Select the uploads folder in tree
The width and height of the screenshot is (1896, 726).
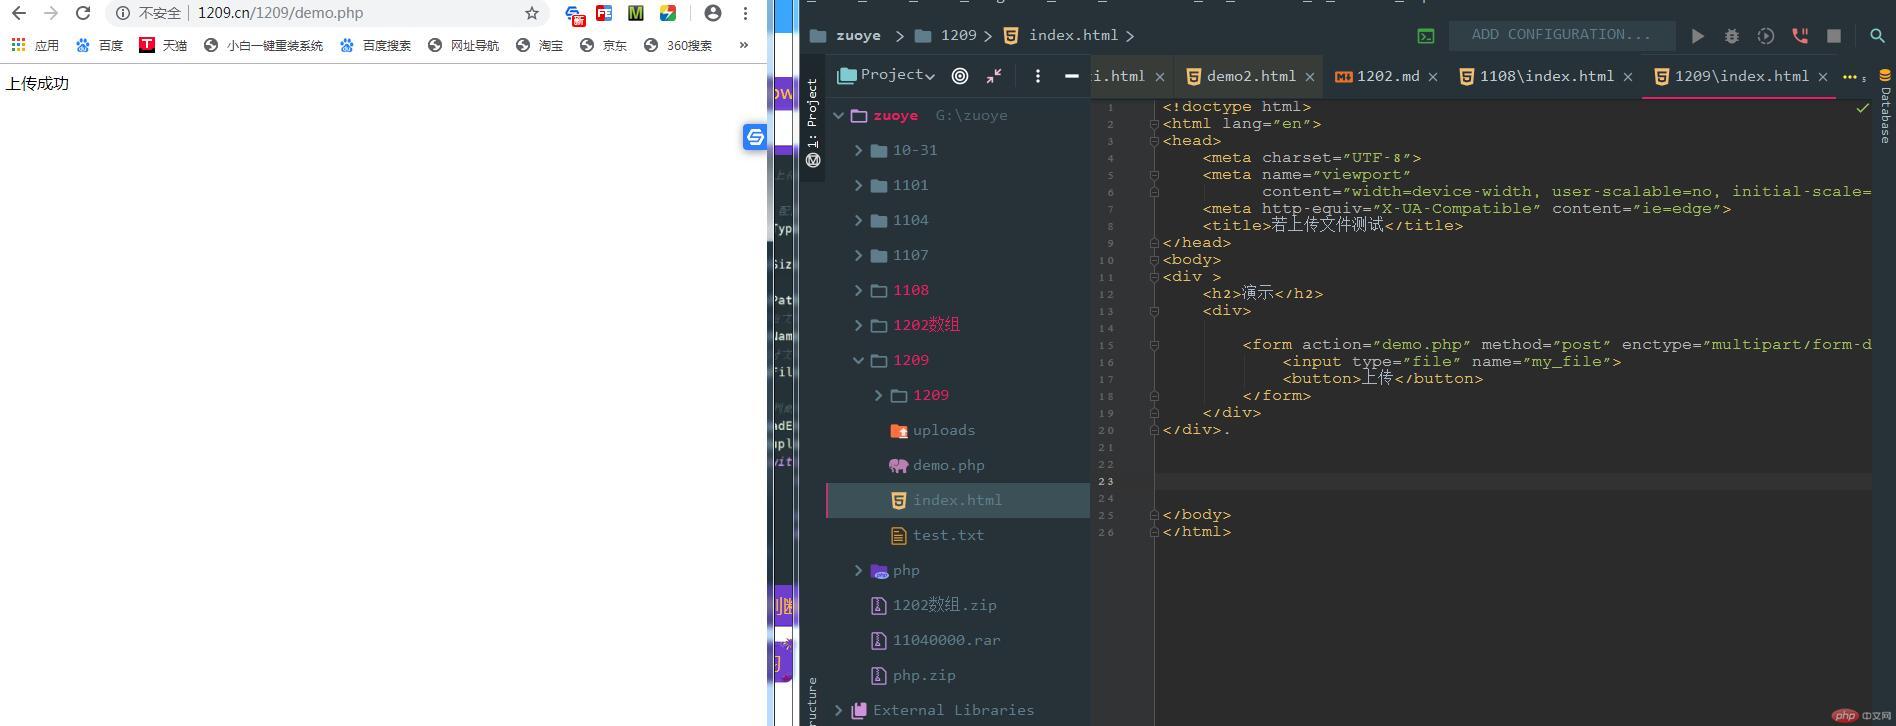pos(943,430)
